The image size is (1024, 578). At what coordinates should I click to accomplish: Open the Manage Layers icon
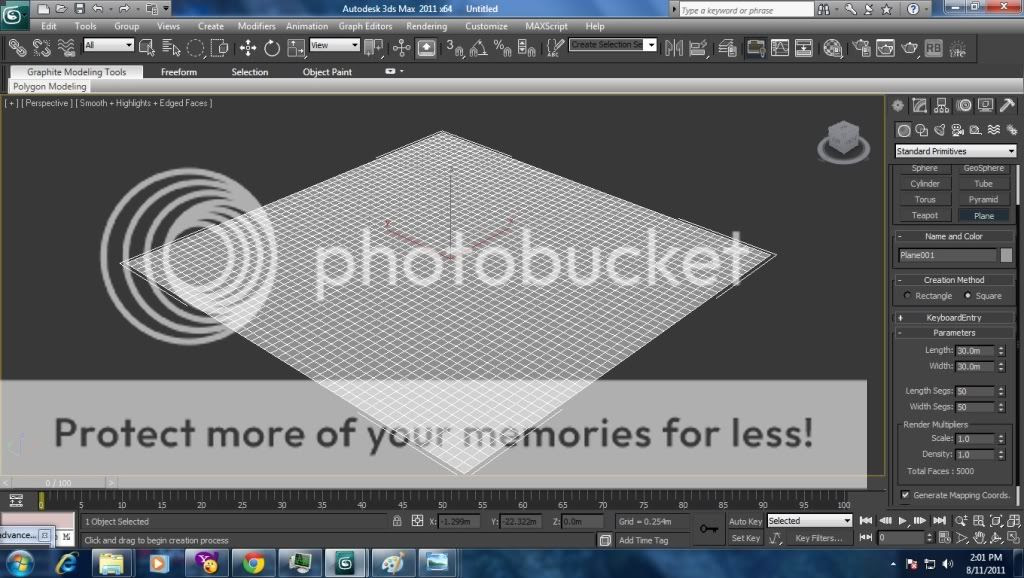(x=727, y=48)
